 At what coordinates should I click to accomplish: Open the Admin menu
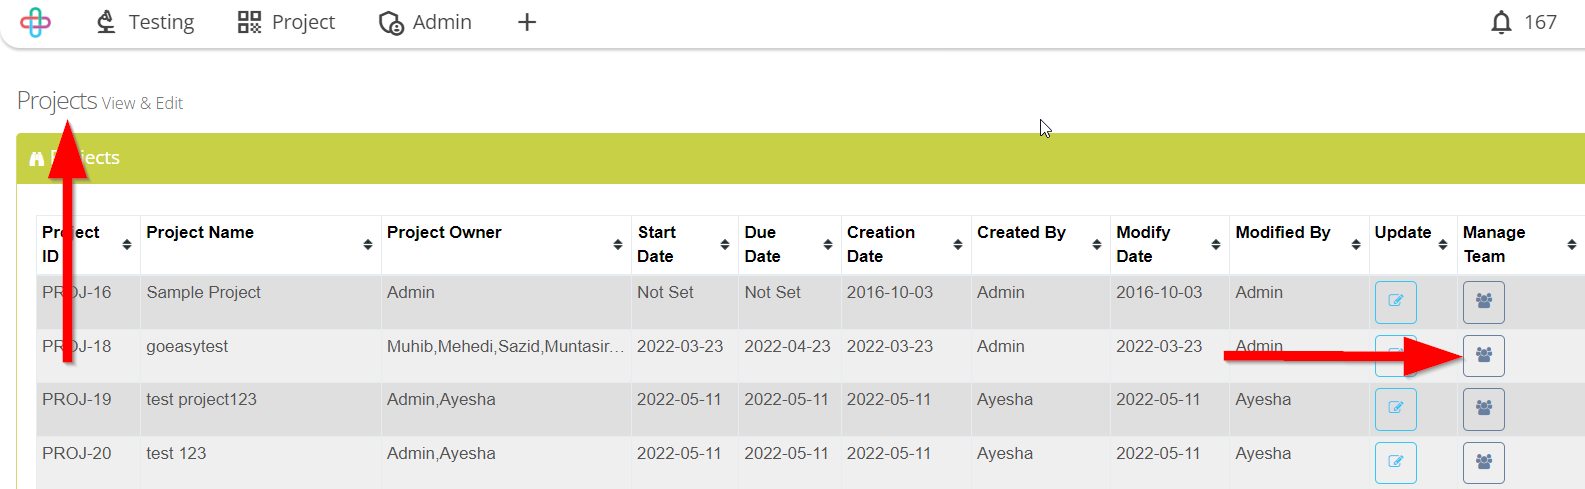[425, 22]
